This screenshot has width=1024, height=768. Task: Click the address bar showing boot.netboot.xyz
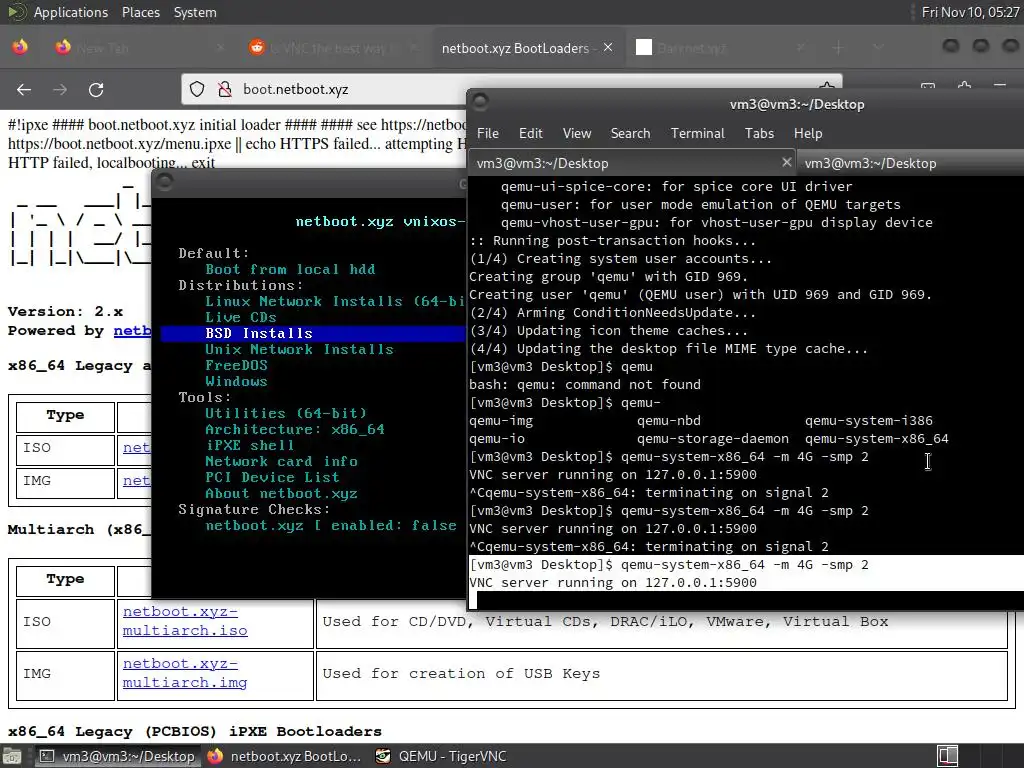(x=511, y=89)
